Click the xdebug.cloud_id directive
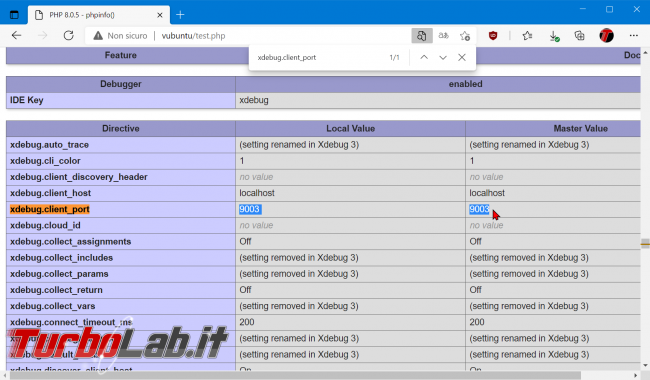The image size is (650, 380). [x=45, y=225]
